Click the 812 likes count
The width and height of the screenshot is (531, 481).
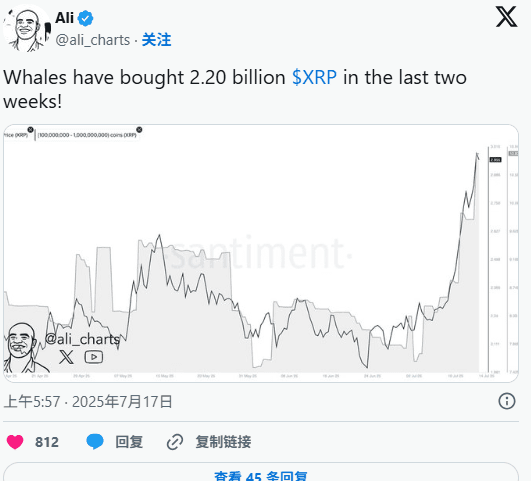point(47,442)
